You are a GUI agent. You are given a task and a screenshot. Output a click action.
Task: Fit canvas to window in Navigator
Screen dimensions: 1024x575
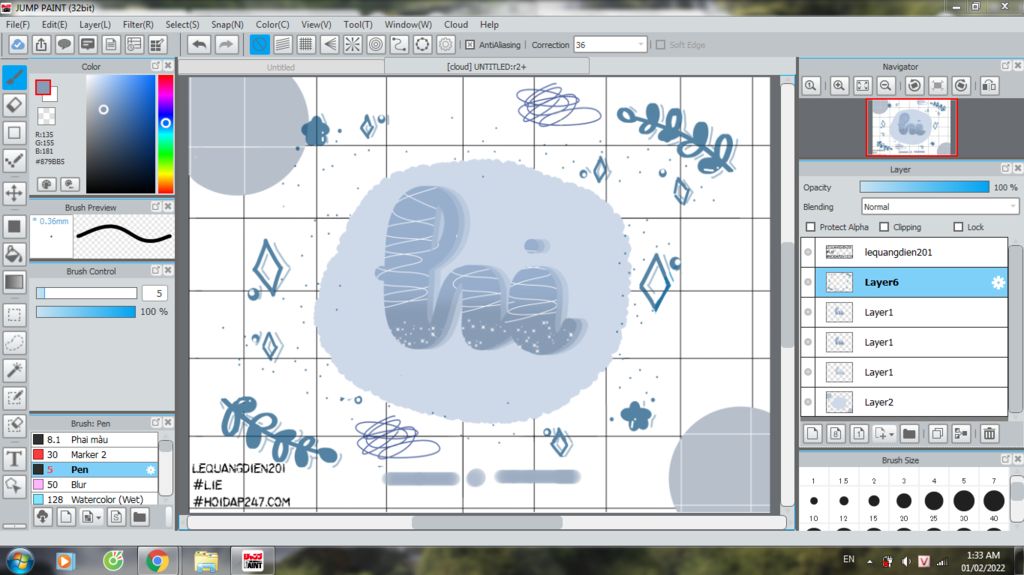(863, 86)
